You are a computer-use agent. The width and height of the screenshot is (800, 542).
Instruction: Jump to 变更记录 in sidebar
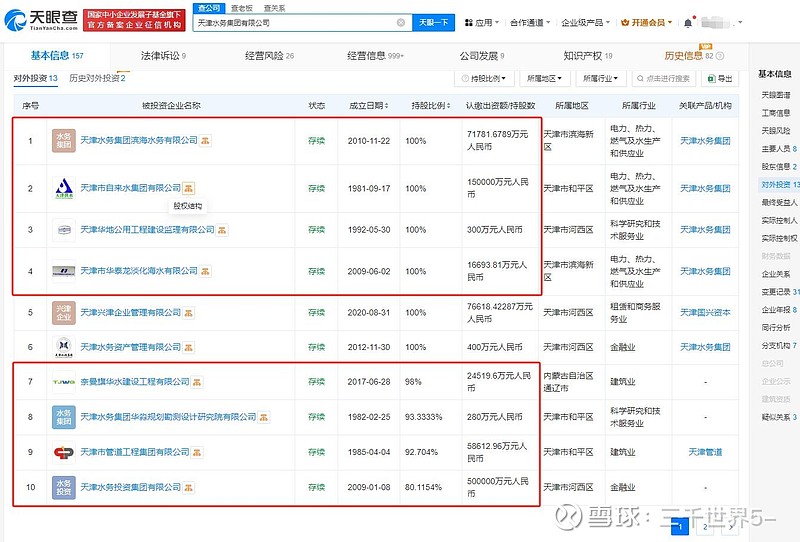780,292
